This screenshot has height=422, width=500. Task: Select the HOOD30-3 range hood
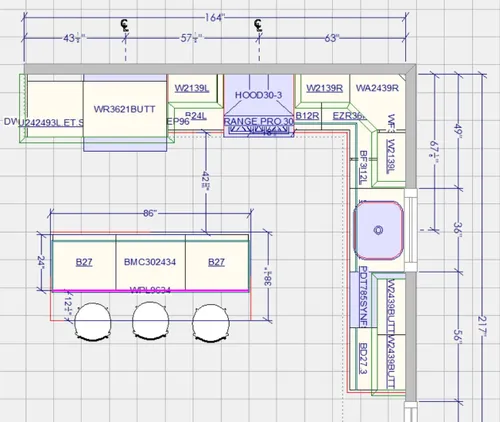(x=259, y=95)
